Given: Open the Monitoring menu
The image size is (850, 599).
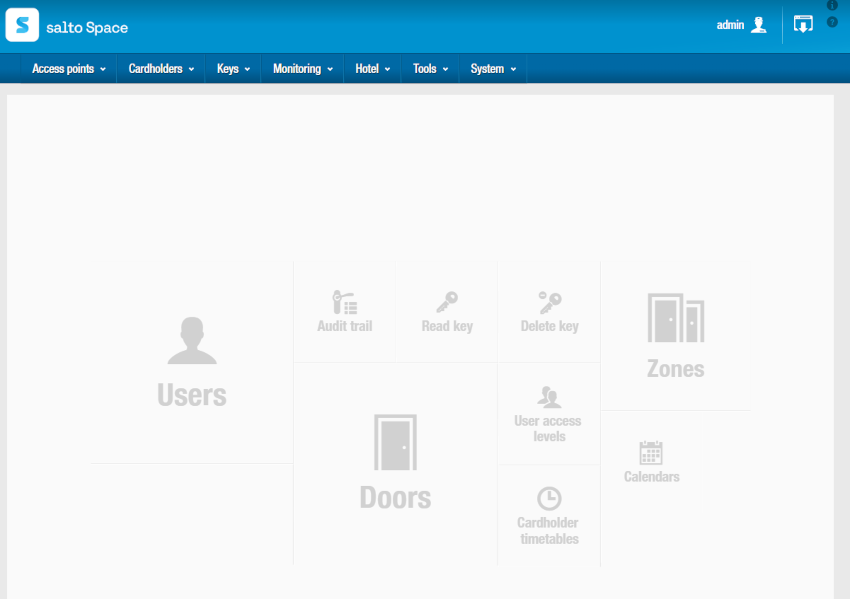Looking at the screenshot, I should click(x=302, y=69).
